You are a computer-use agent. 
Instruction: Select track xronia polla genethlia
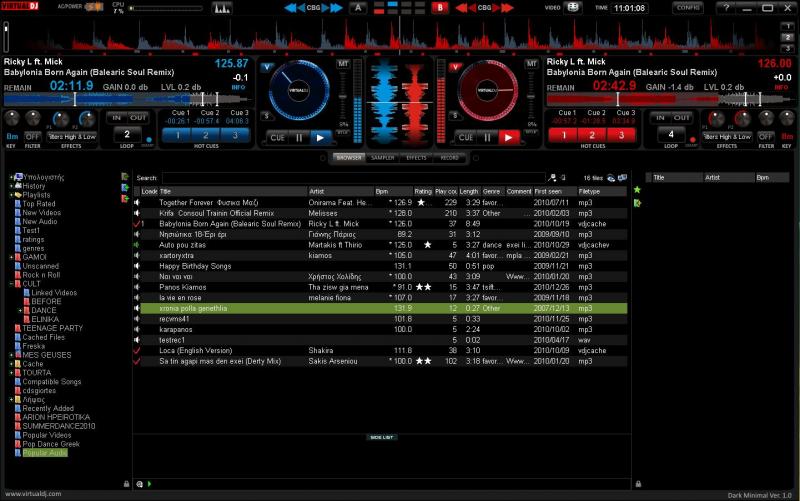tap(380, 308)
